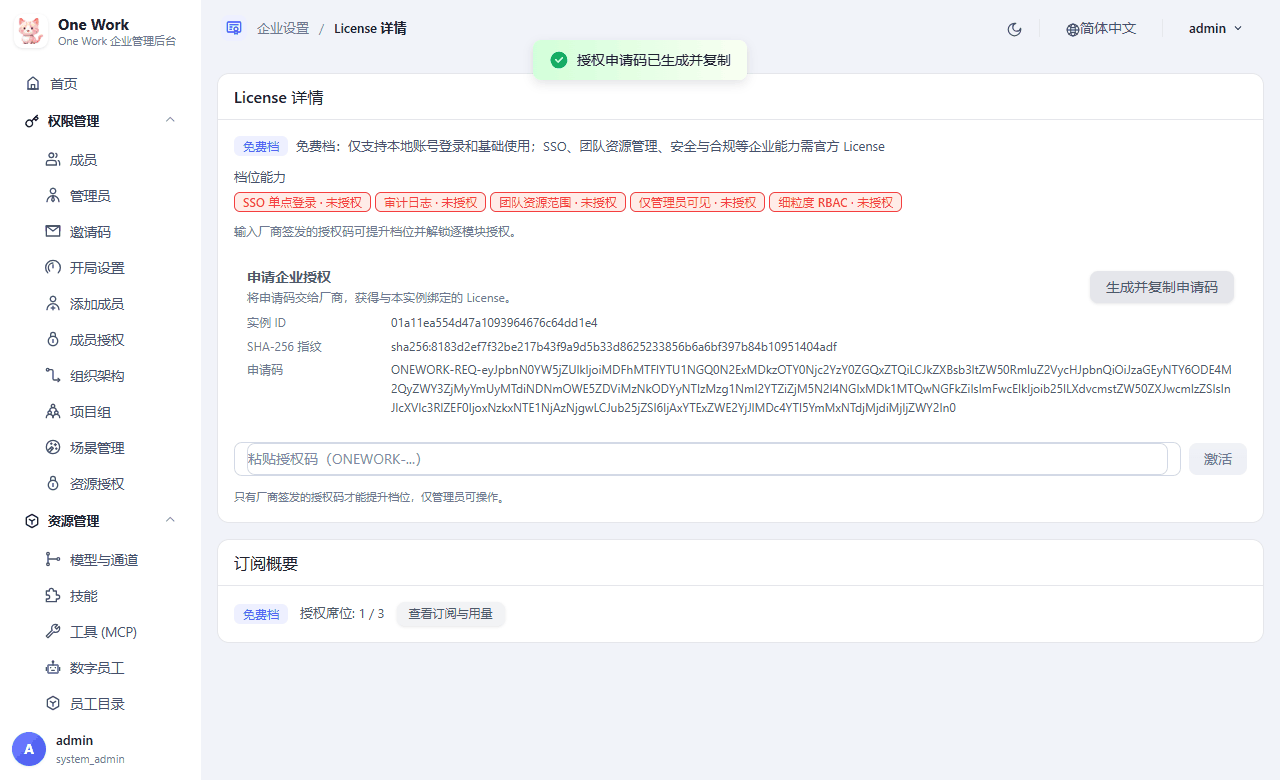Image resolution: width=1280 pixels, height=780 pixels.
Task: Open the 简体中文 language selector
Action: [1101, 29]
